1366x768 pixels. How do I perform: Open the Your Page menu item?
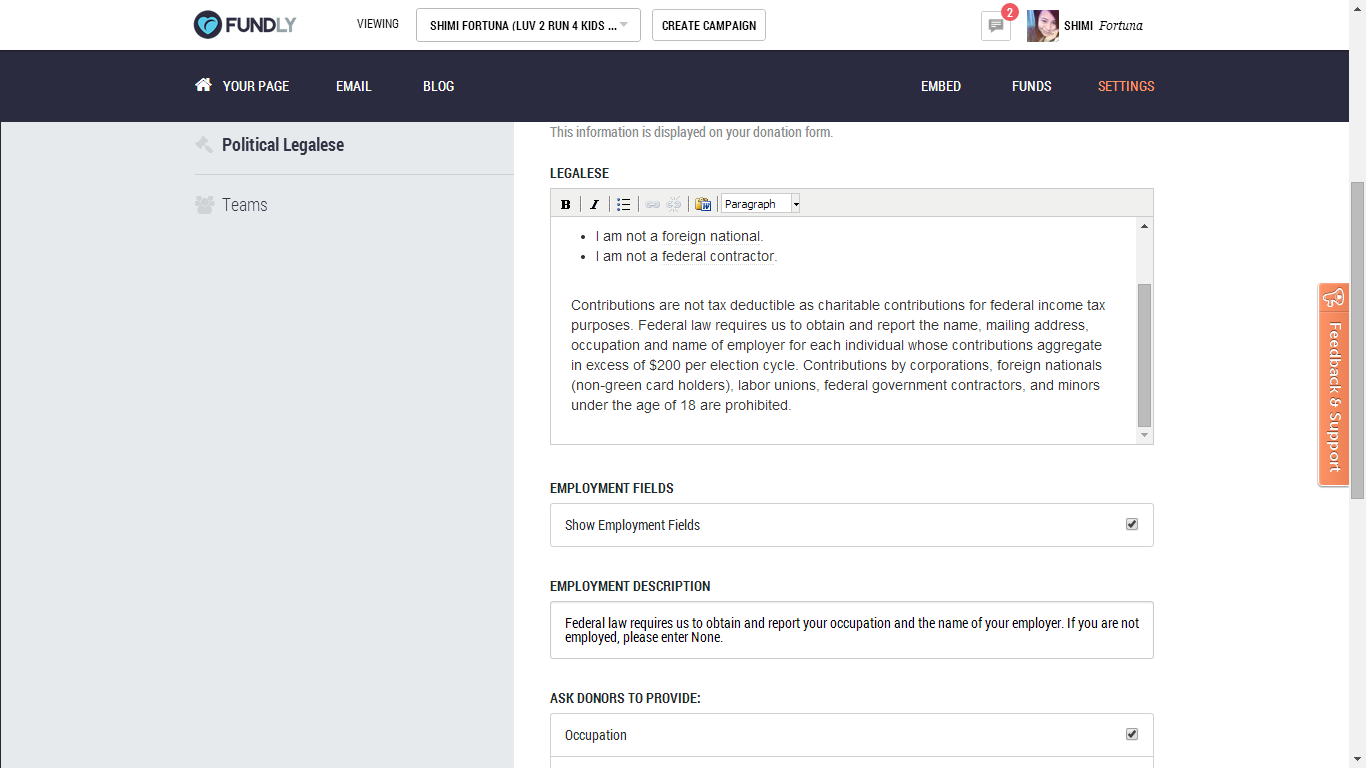256,86
